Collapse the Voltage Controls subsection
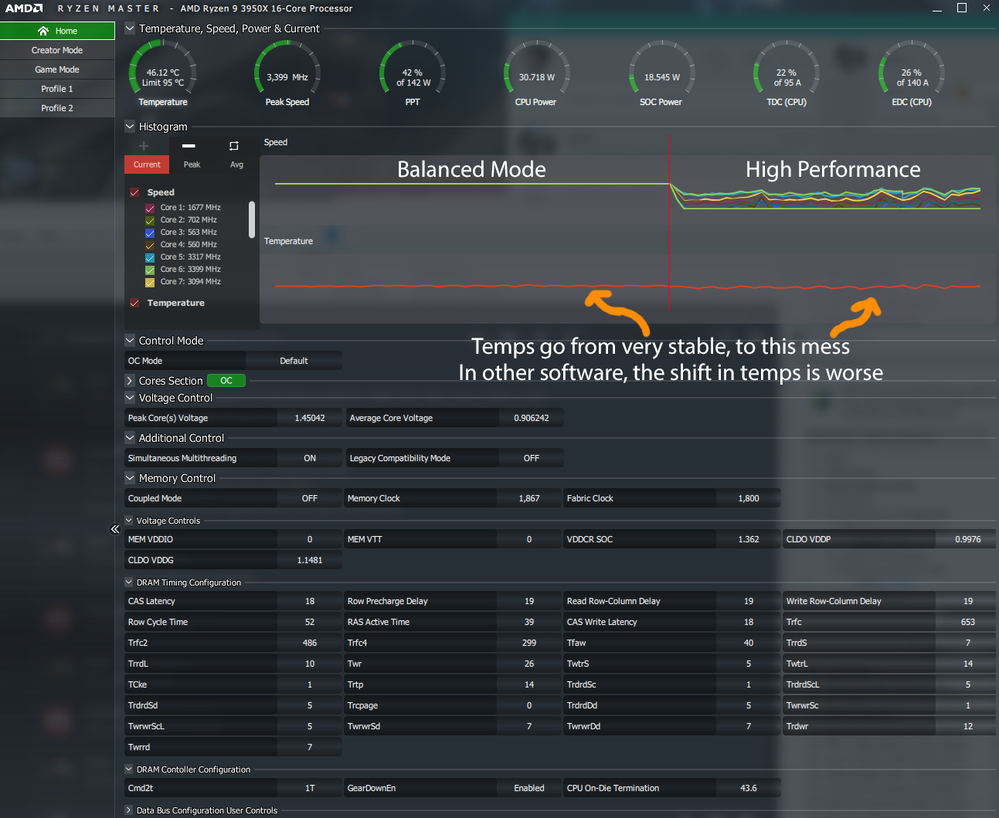The image size is (999, 818). pyautogui.click(x=129, y=520)
